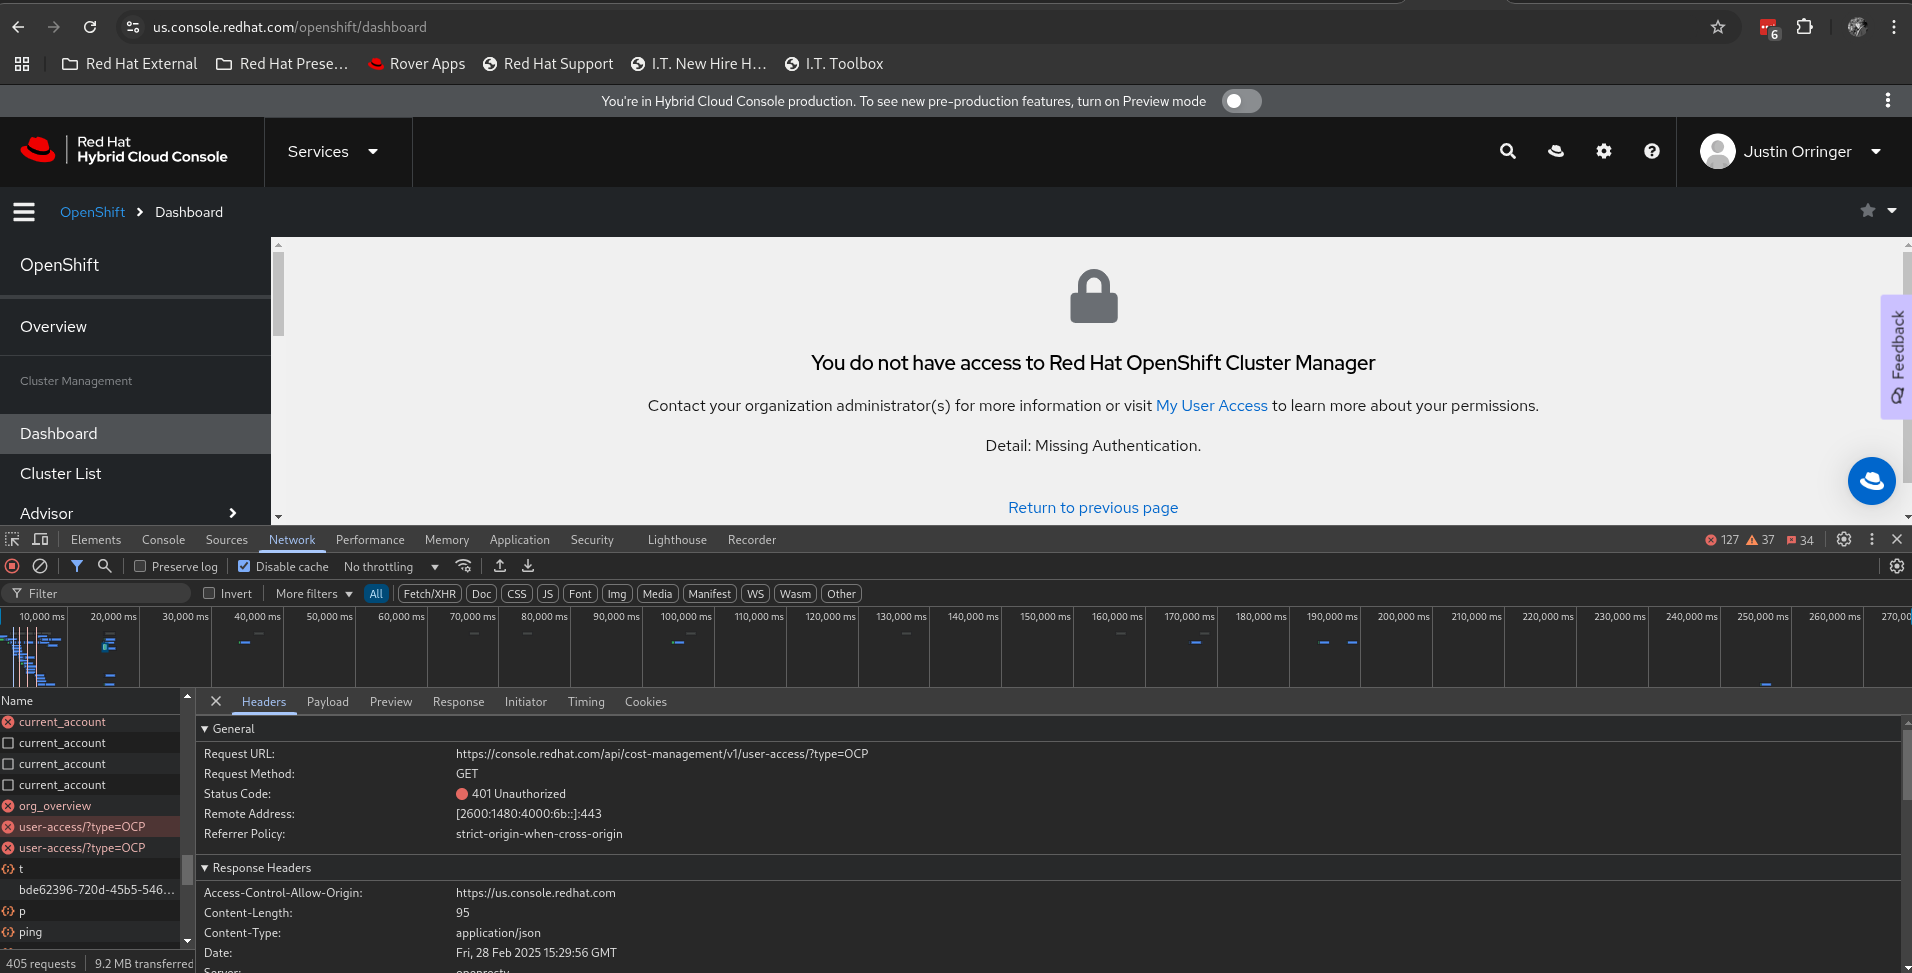Enable the Preserve log checkbox
Viewport: 1912px width, 973px height.
(x=140, y=566)
